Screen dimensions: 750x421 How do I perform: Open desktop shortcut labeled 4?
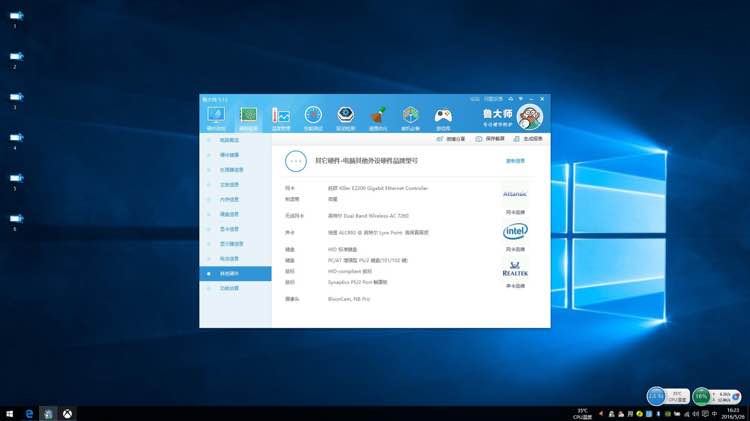pos(16,141)
